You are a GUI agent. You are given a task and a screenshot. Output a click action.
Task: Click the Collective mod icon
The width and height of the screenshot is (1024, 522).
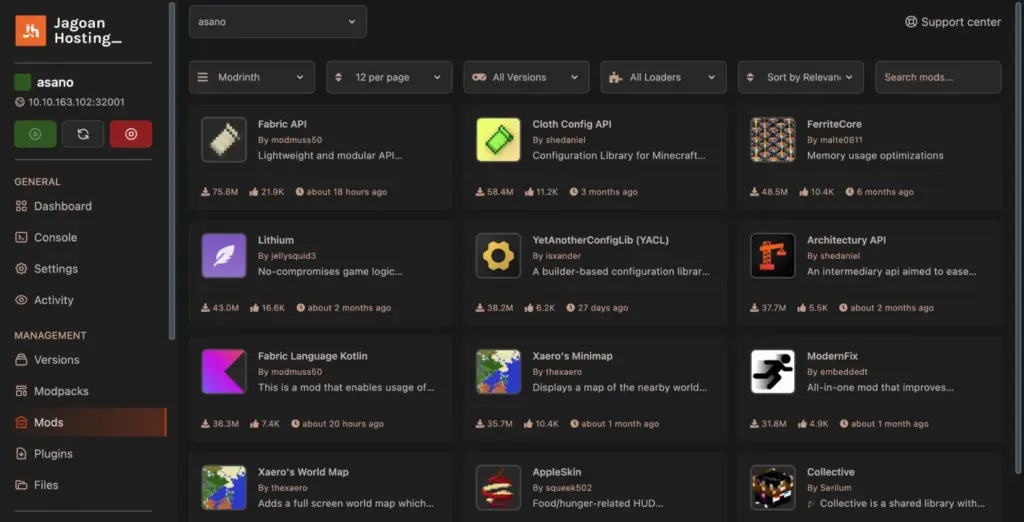773,487
